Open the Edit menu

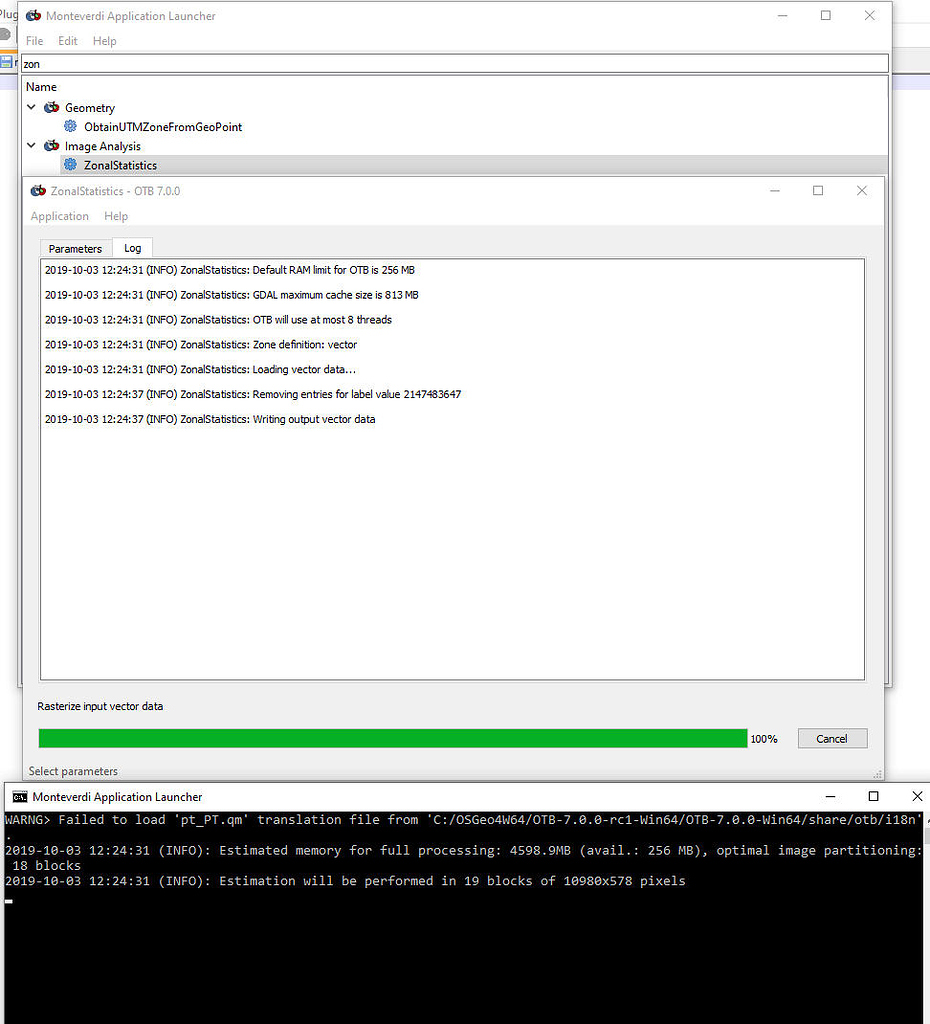[67, 41]
